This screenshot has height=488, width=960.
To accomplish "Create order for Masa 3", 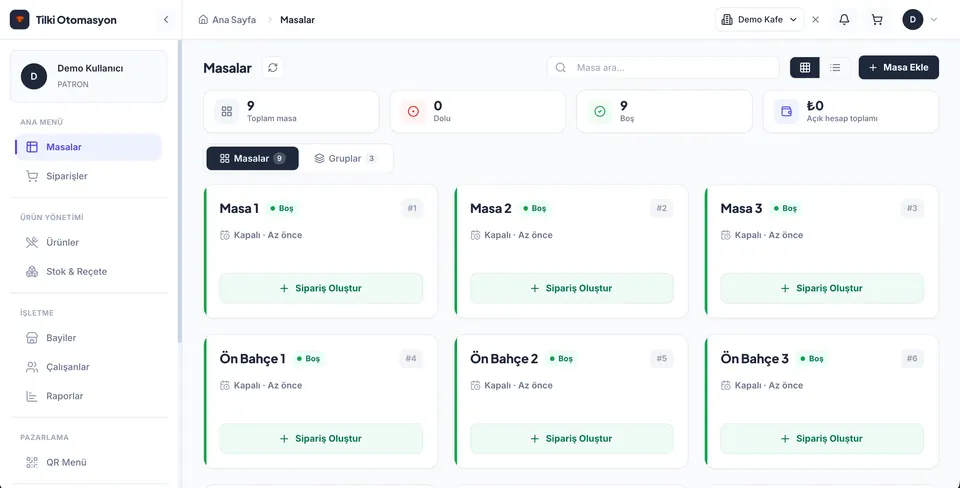I will 822,288.
